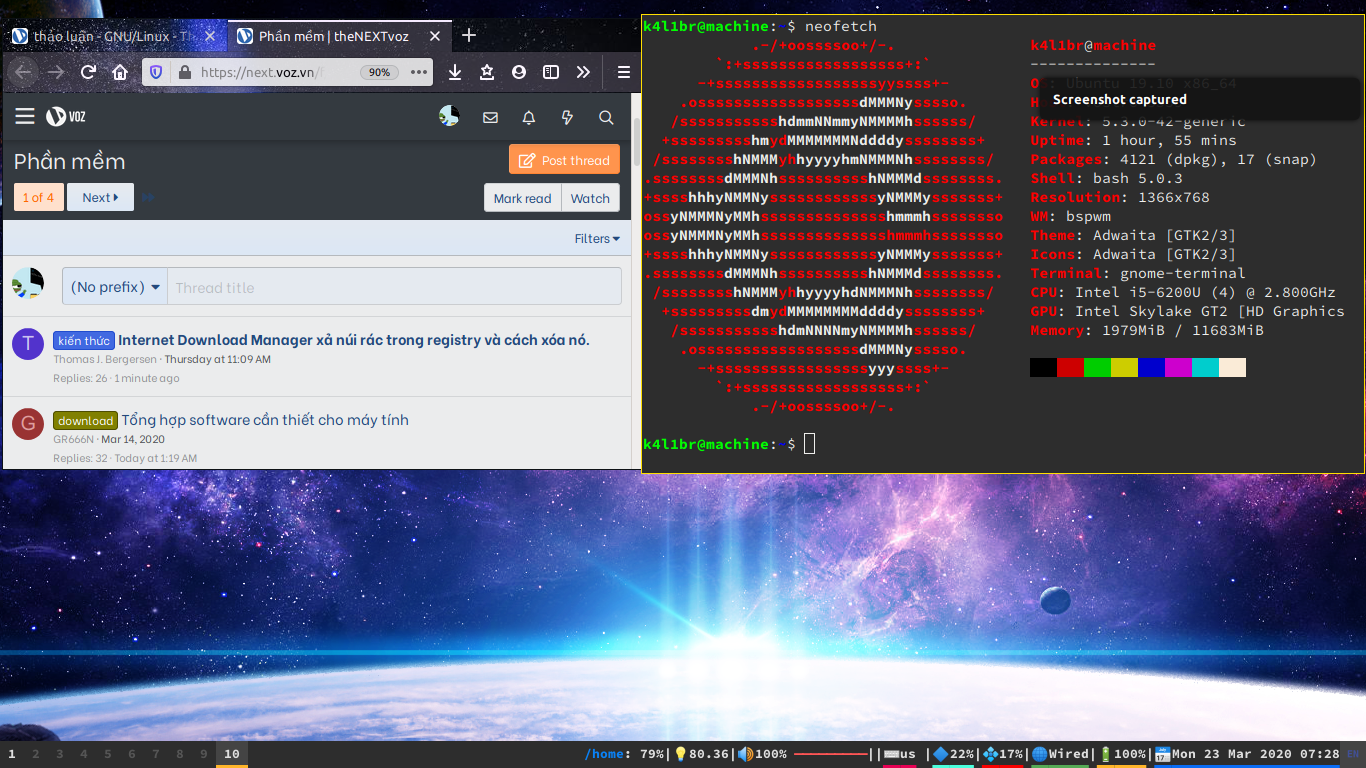Click the red neofetch color block
Image resolution: width=1366 pixels, height=768 pixels.
pos(1070,368)
